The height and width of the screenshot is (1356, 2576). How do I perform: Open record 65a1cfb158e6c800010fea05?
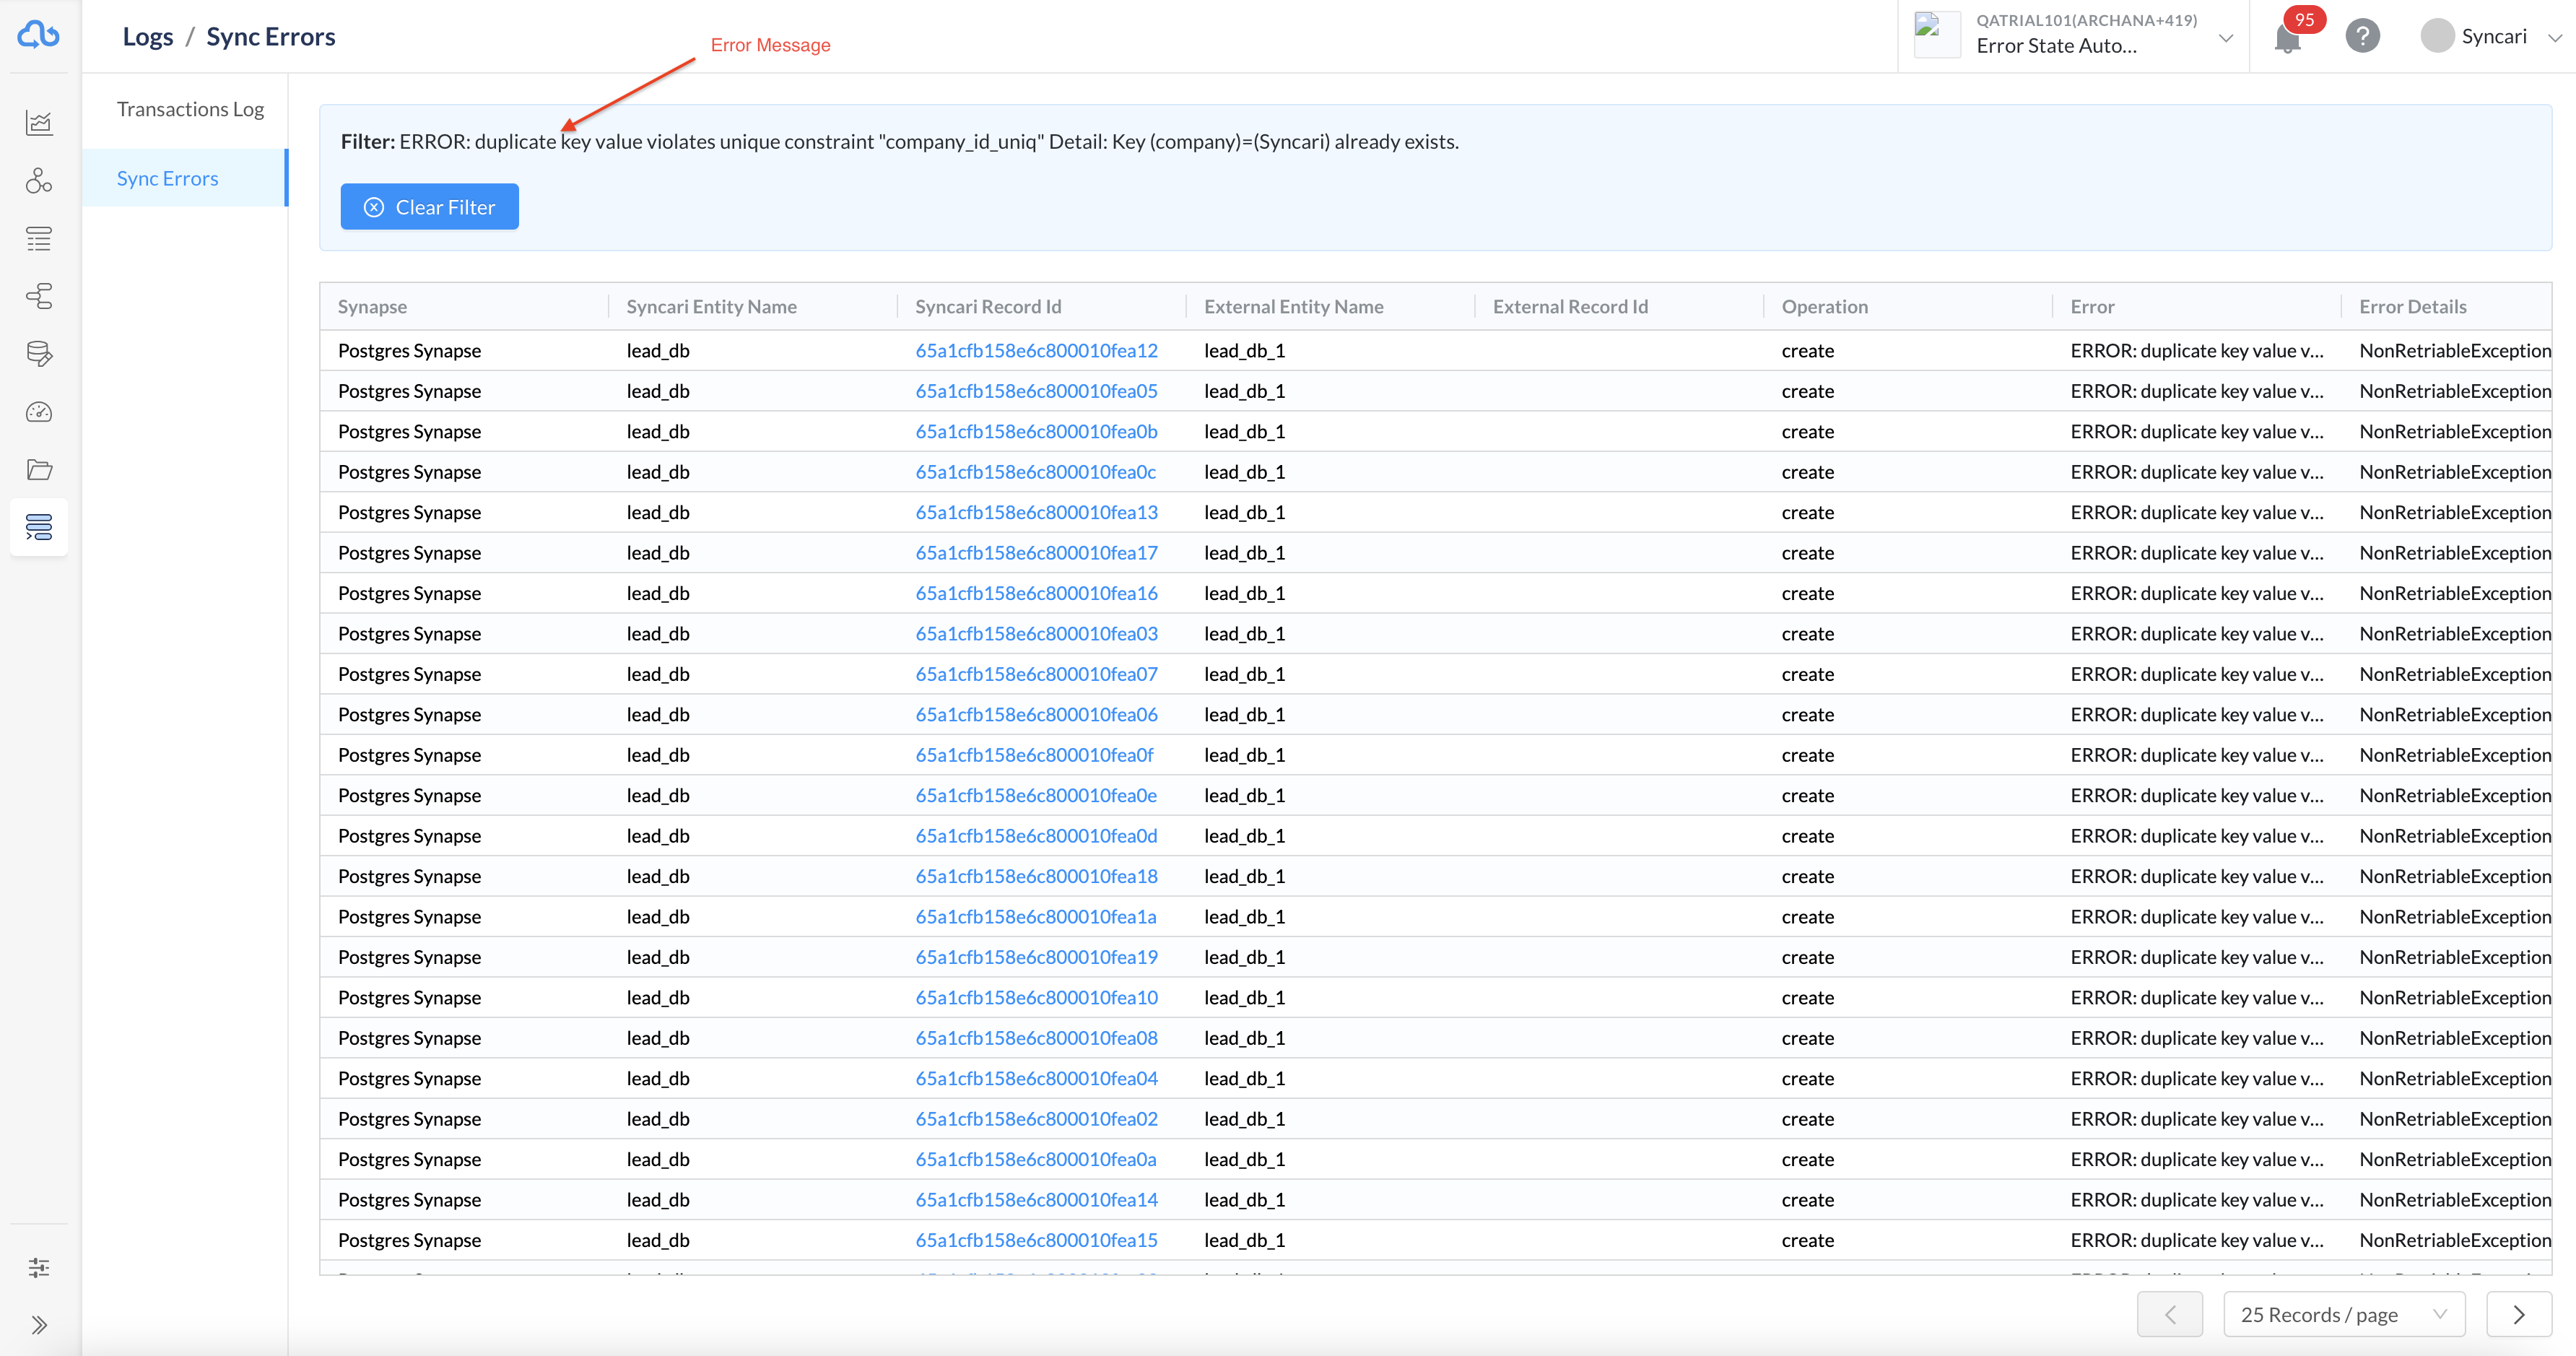coord(1036,391)
